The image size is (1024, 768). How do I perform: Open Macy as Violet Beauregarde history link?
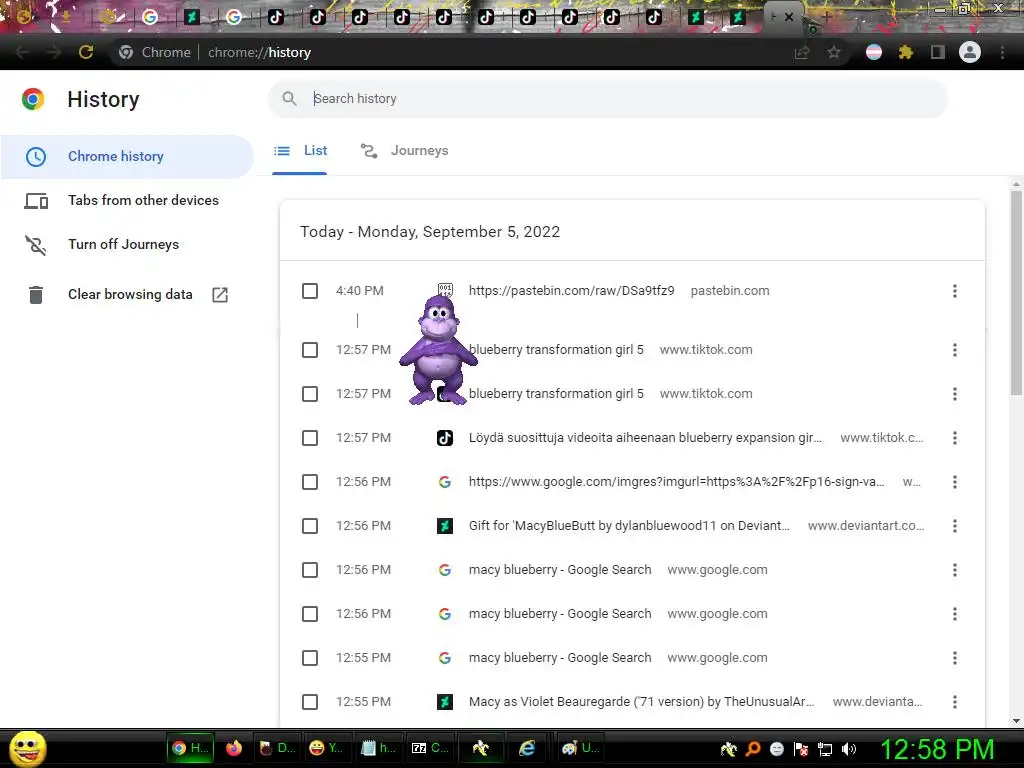[641, 702]
